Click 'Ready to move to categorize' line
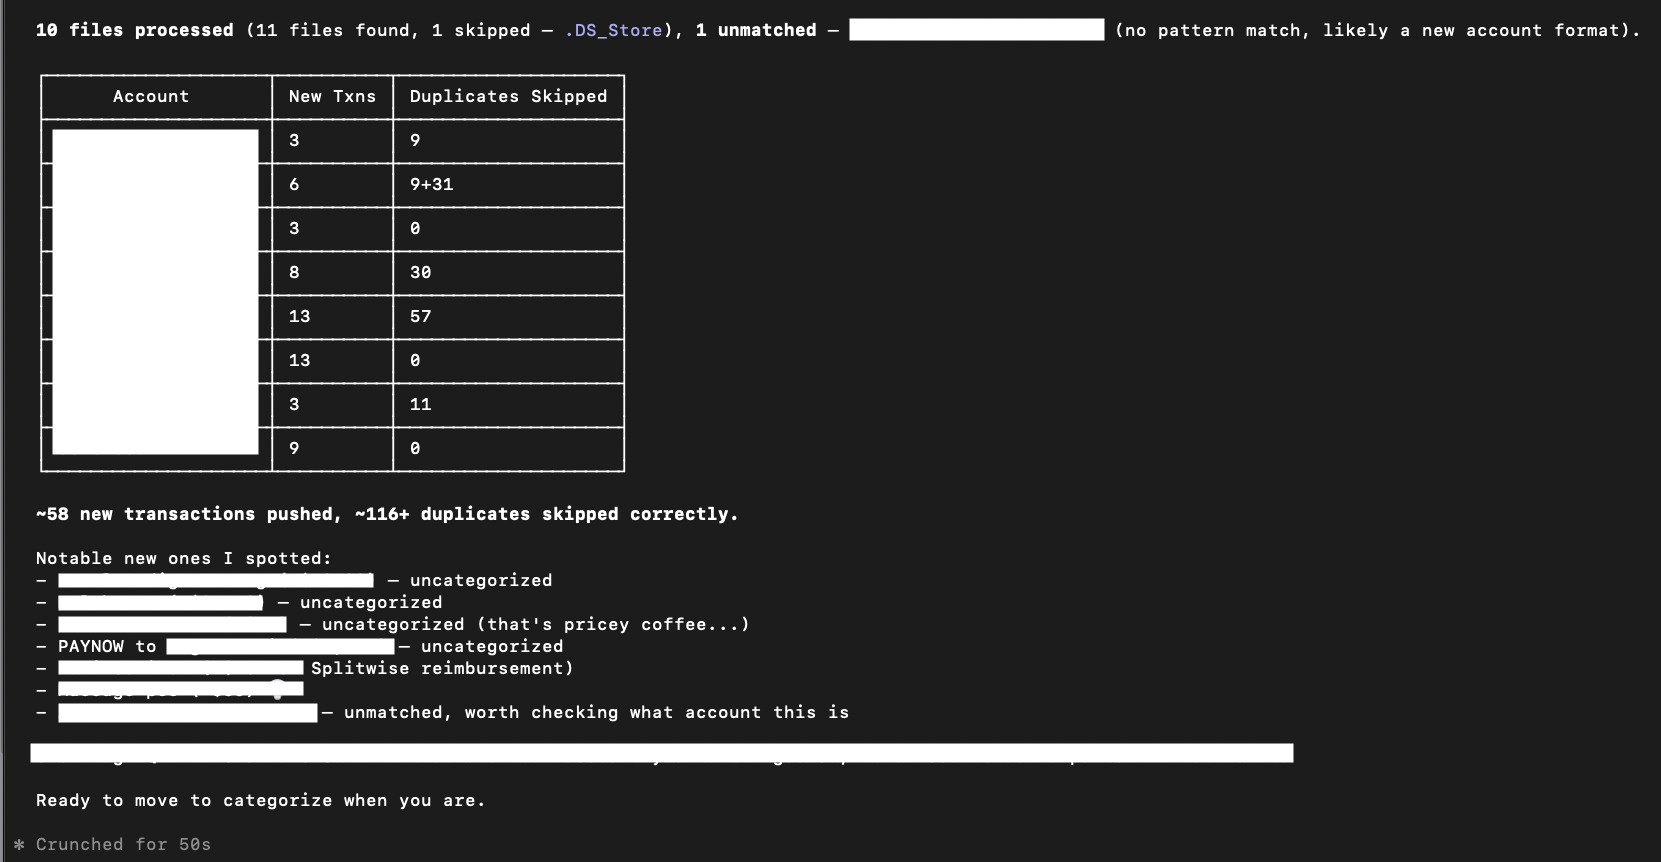 [x=260, y=801]
